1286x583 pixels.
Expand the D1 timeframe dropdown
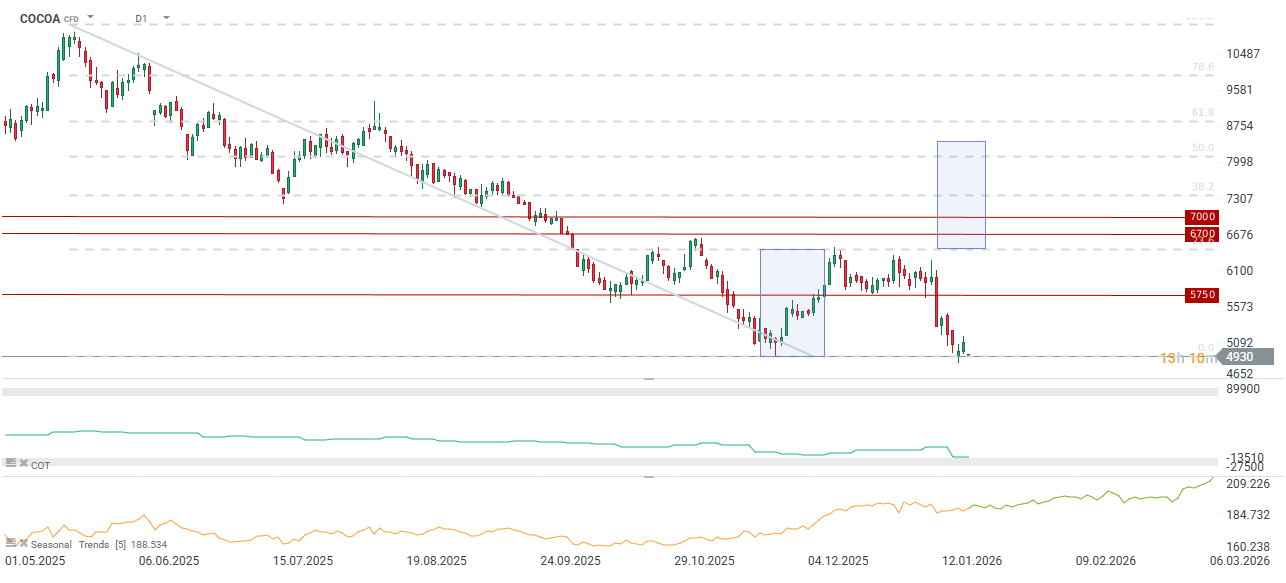click(x=166, y=18)
